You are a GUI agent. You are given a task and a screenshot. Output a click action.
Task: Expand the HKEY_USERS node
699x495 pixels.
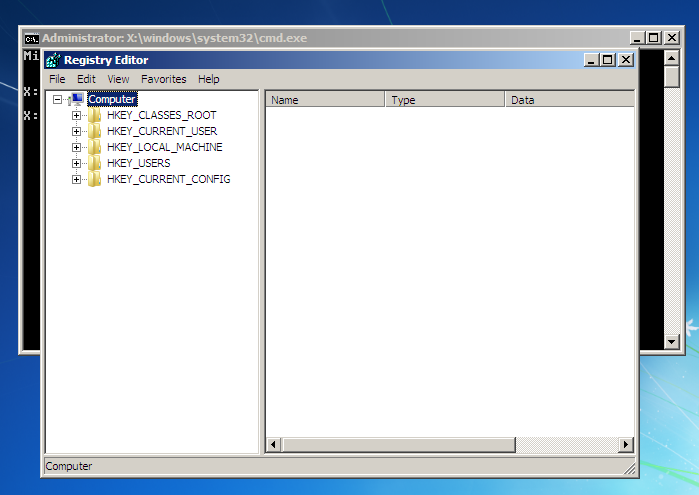(x=76, y=163)
